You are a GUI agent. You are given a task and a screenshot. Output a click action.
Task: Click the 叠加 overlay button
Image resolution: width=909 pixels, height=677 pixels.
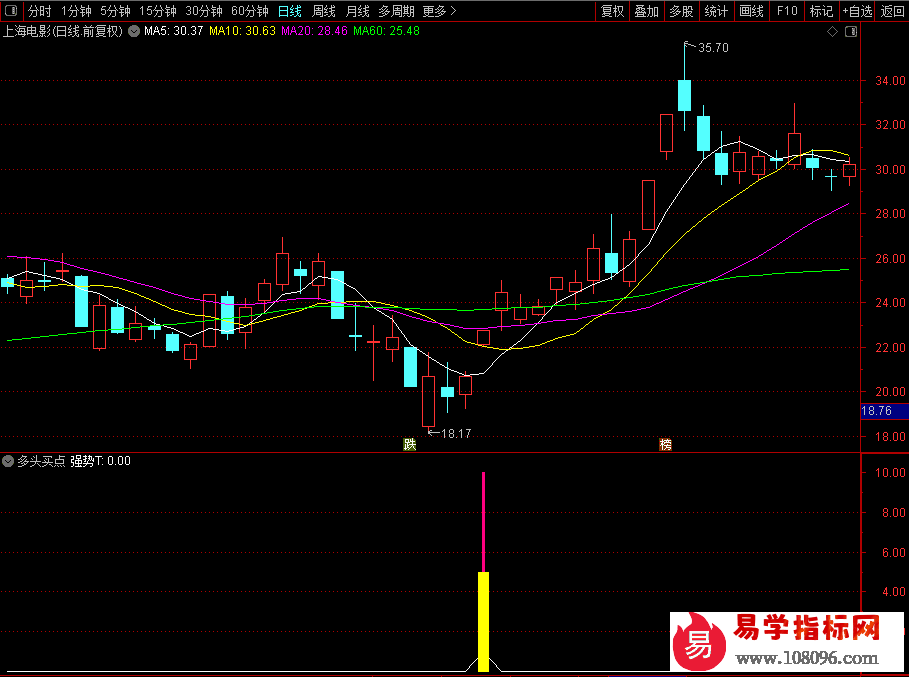point(646,11)
